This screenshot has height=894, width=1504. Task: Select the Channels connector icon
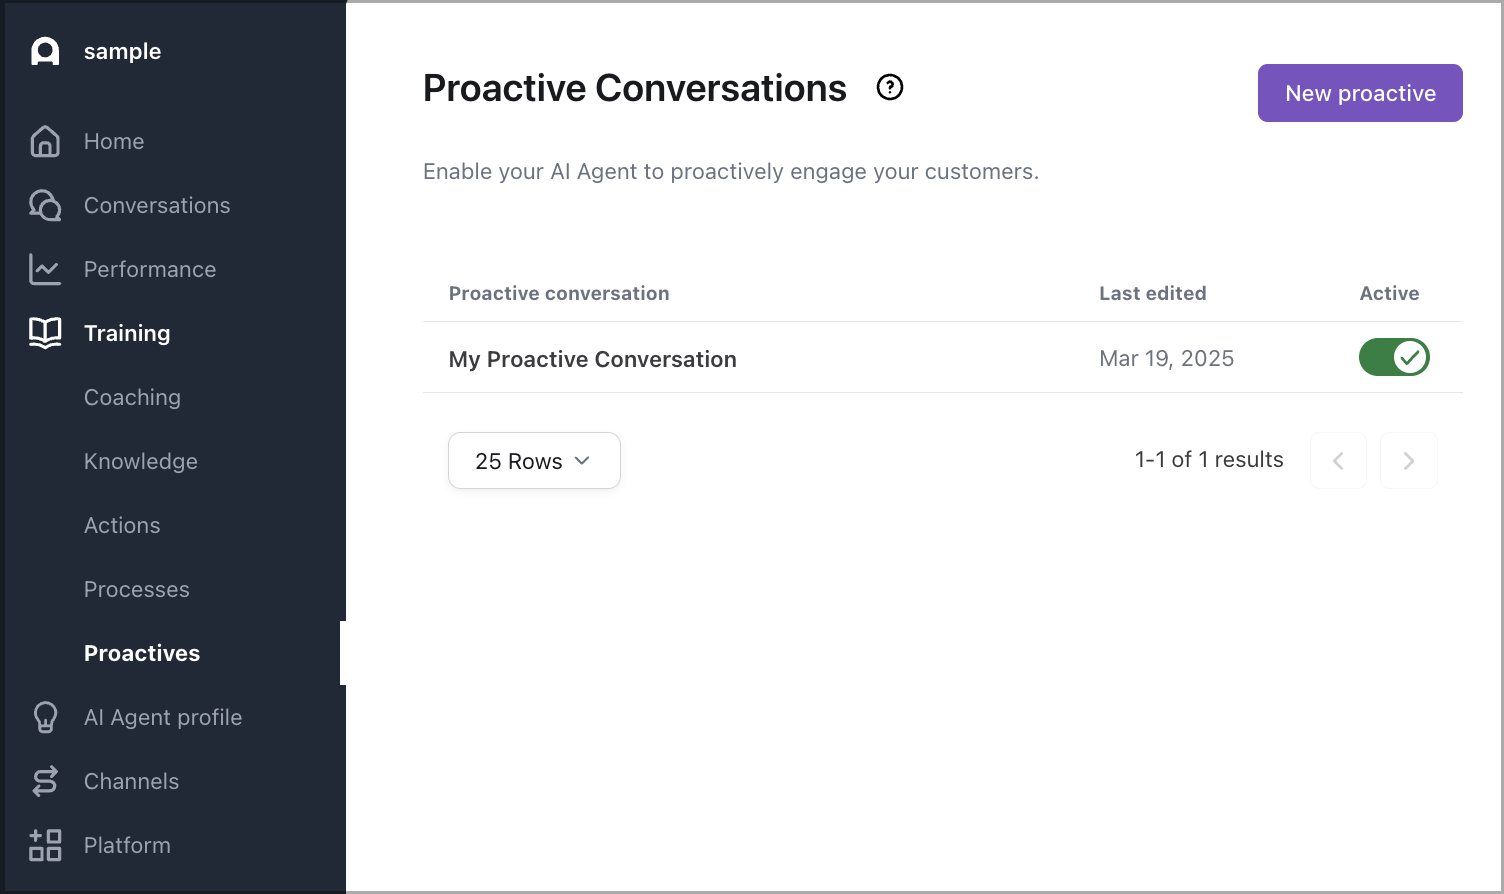click(45, 781)
